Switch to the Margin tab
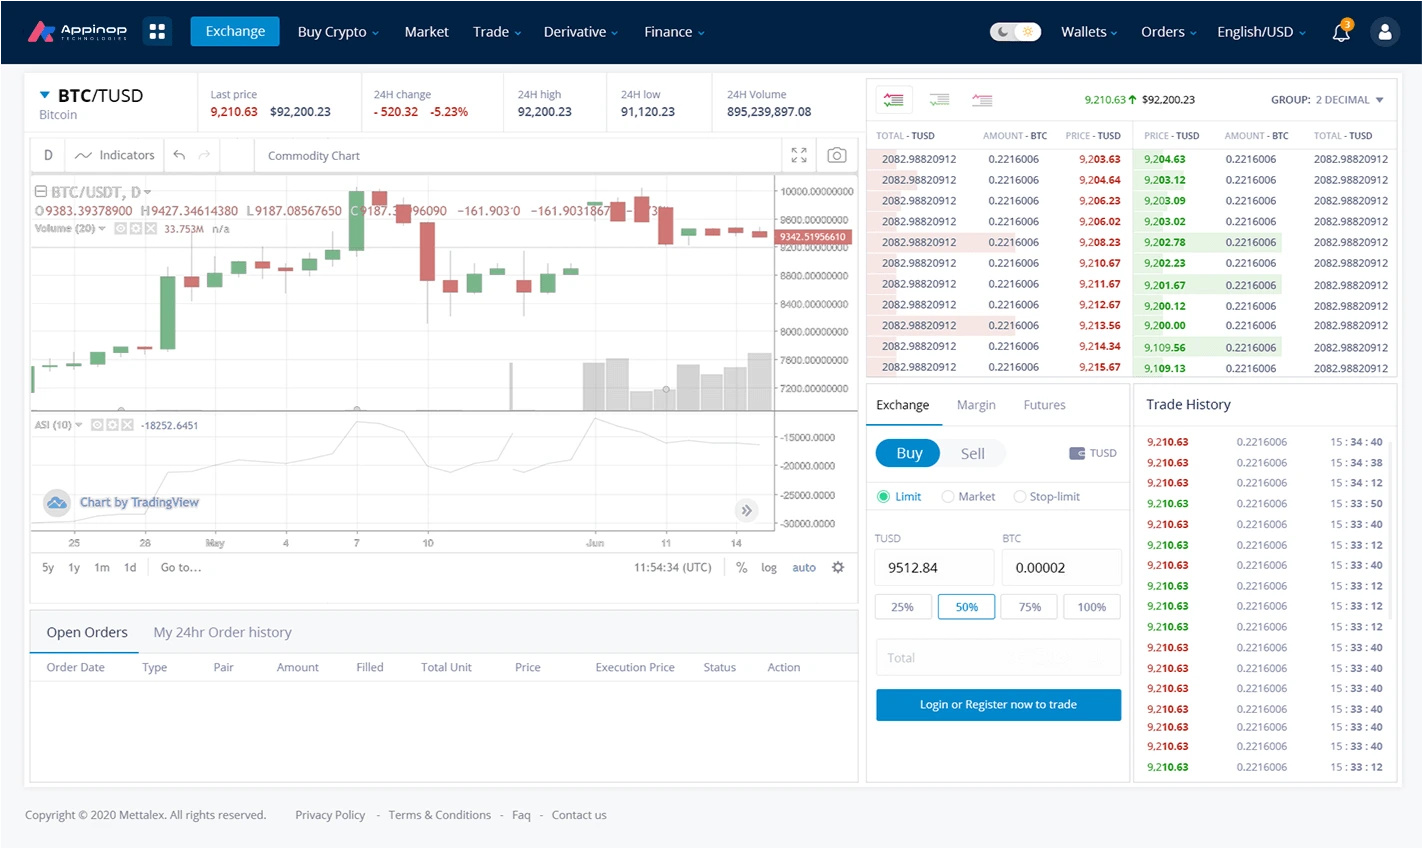Viewport: 1422px width, 848px height. (x=976, y=405)
